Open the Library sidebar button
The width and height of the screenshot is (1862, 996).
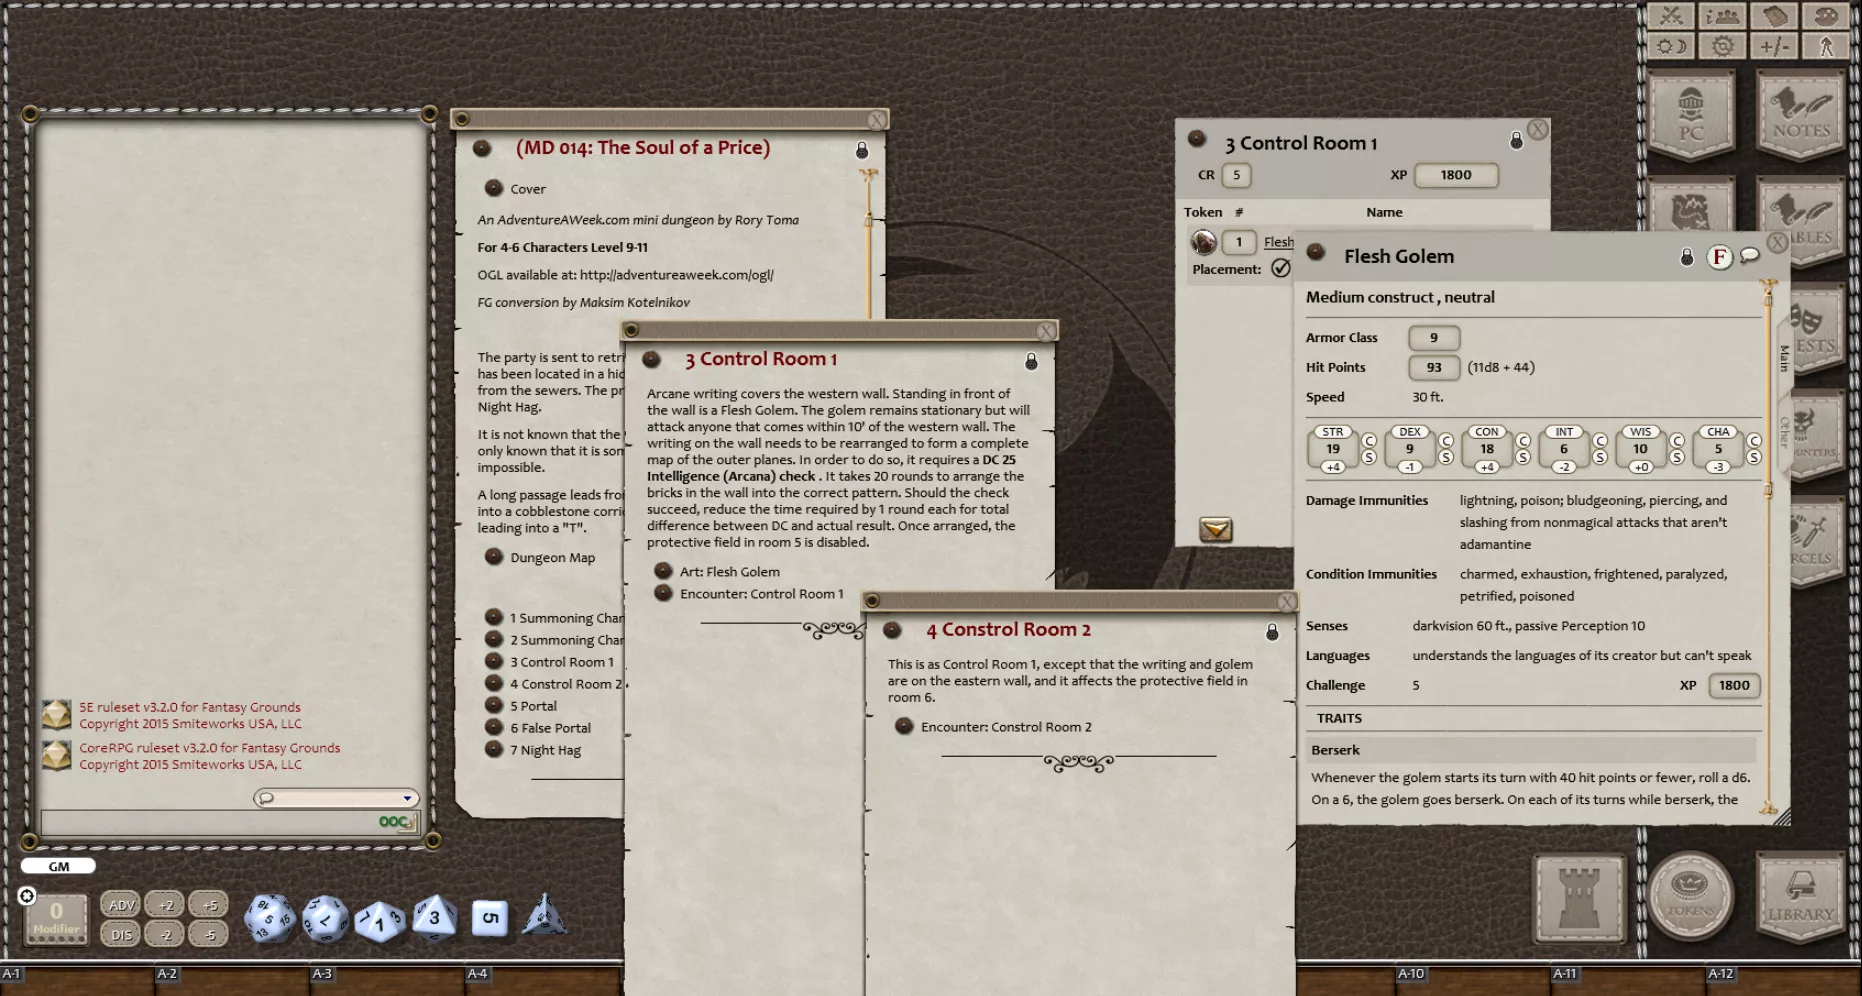[x=1801, y=897]
